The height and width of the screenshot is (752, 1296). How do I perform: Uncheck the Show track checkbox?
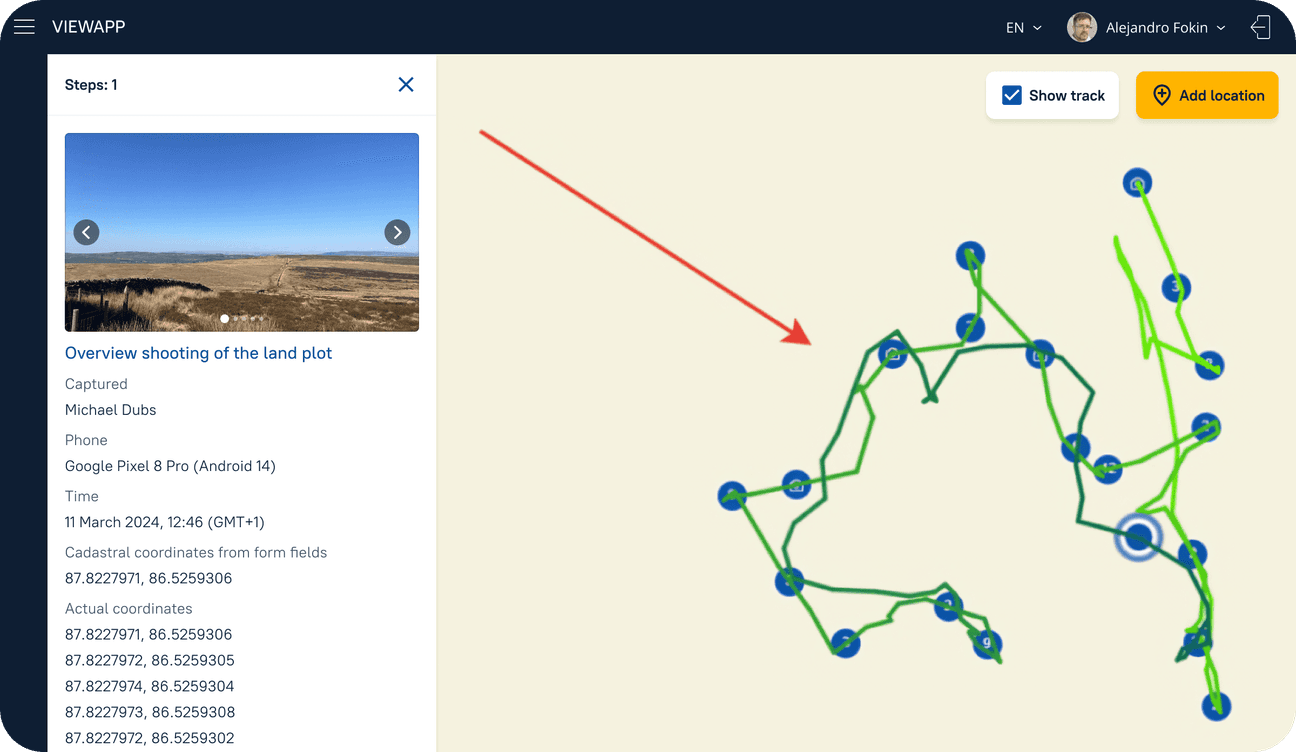(x=1012, y=96)
